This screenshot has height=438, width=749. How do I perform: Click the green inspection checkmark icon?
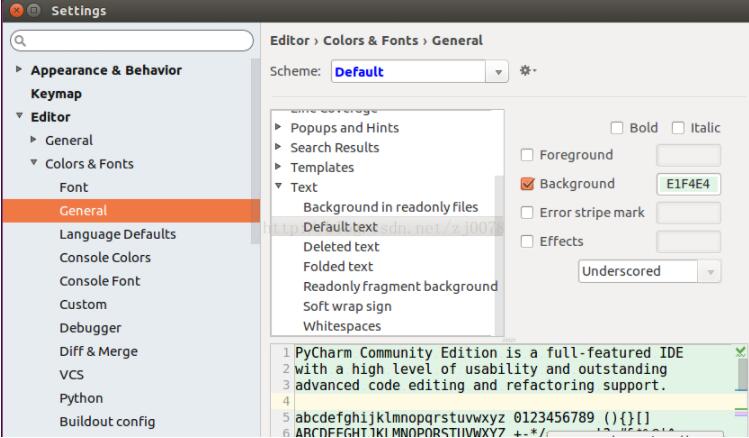point(740,352)
